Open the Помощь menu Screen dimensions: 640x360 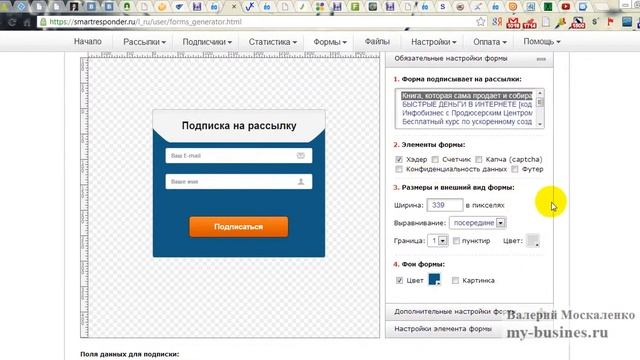[x=542, y=42]
